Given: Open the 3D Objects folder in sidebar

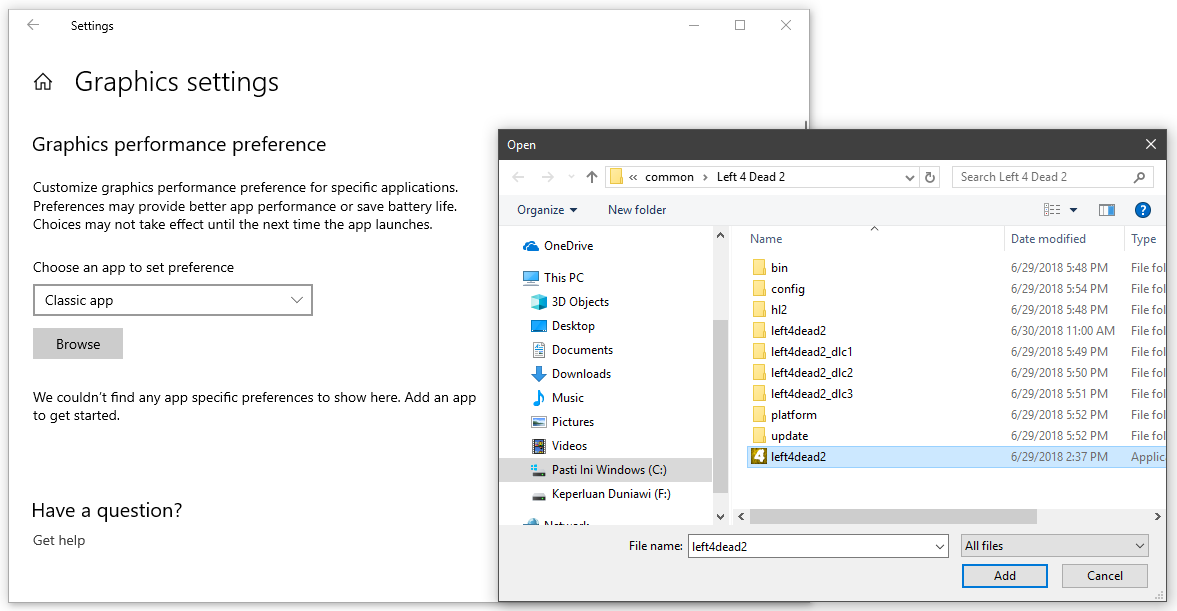Looking at the screenshot, I should click(x=580, y=302).
